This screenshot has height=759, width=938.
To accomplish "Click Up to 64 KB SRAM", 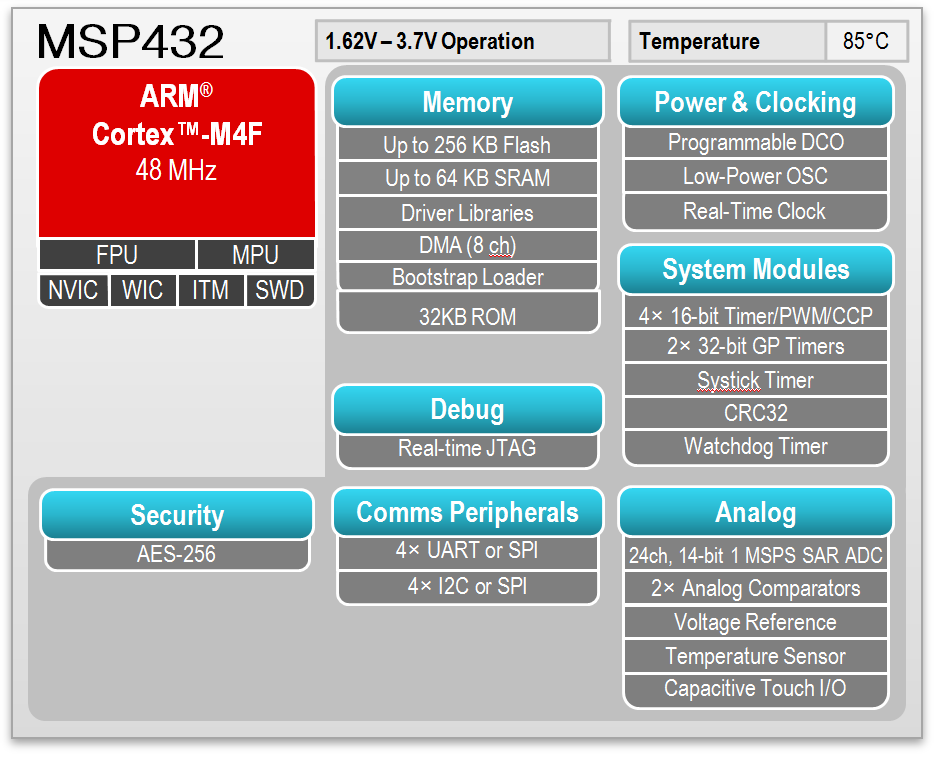I will [x=468, y=178].
